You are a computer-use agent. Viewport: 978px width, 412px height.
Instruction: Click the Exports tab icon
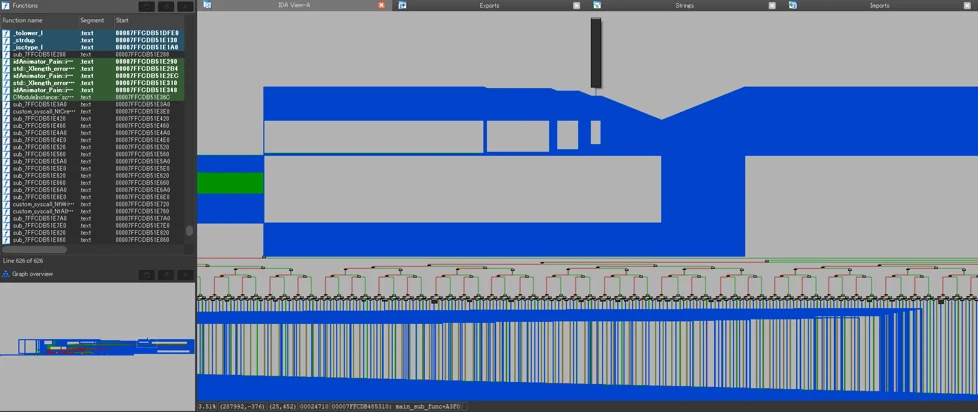pyautogui.click(x=403, y=5)
